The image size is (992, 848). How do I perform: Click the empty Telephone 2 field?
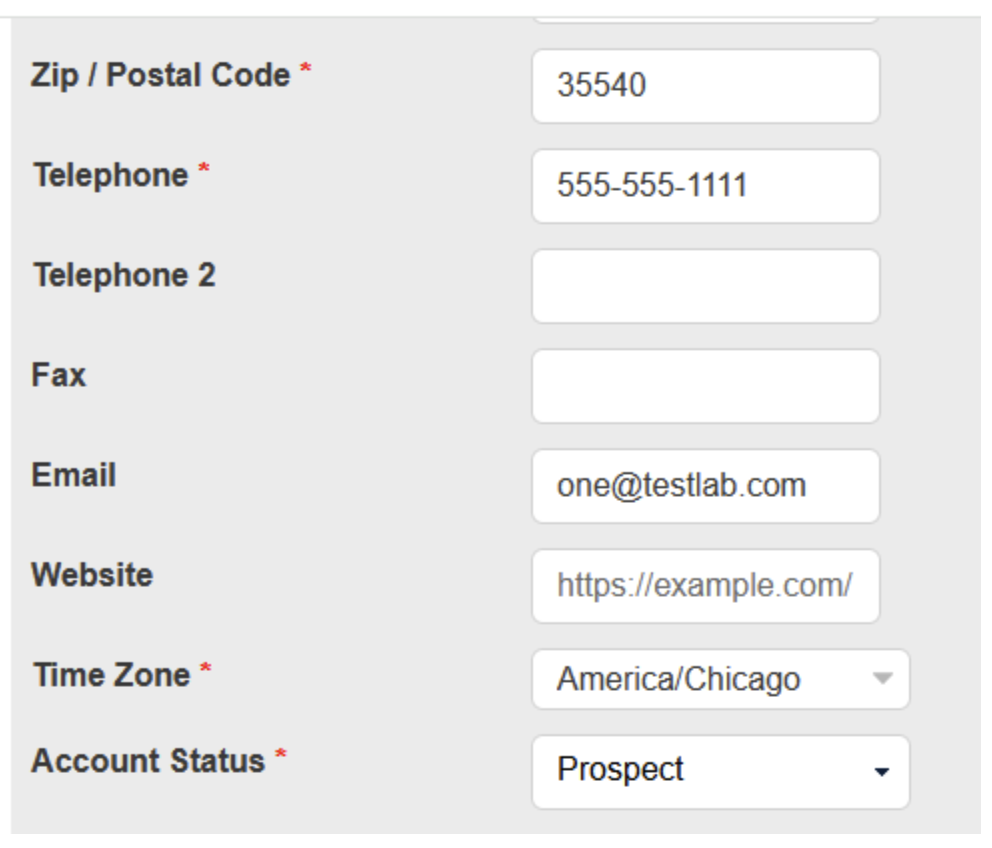click(705, 286)
